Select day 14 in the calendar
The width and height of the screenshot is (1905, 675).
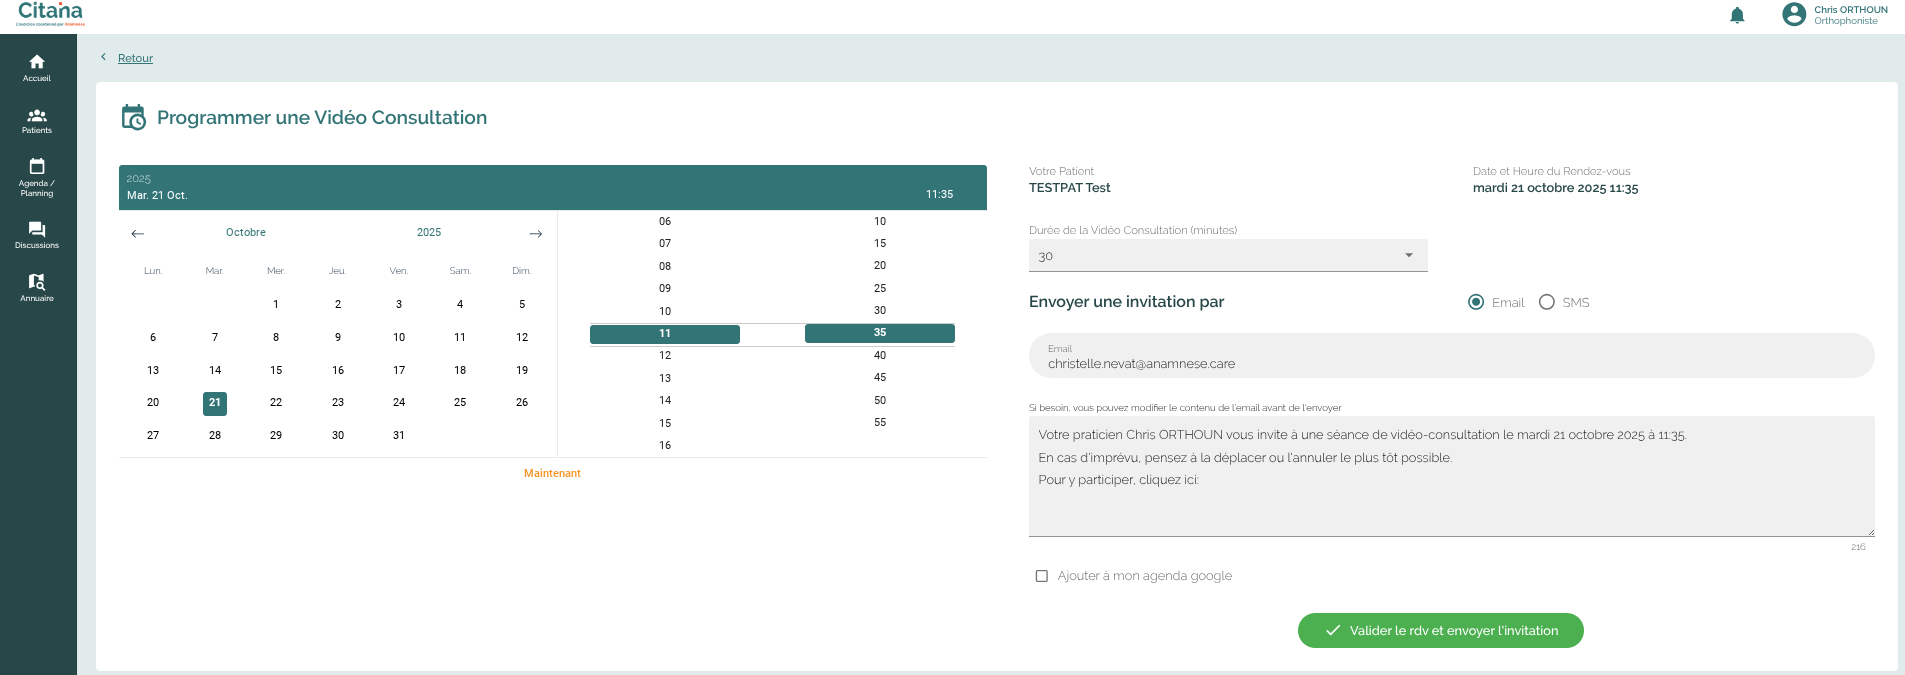click(215, 371)
